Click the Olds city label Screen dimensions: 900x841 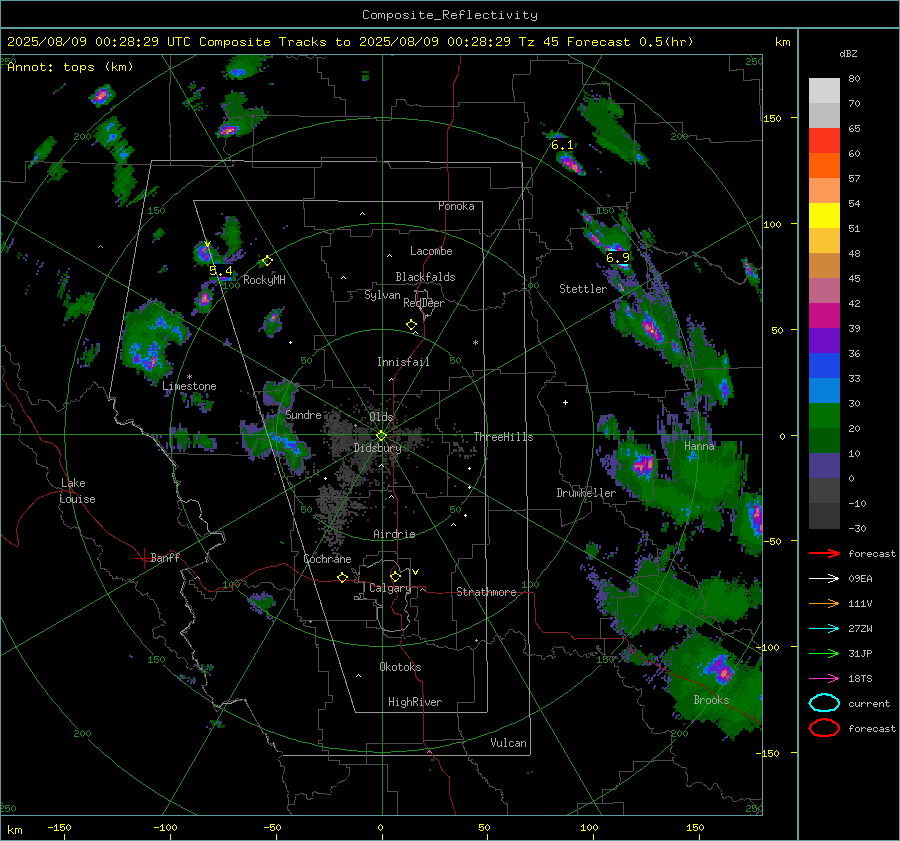tap(381, 417)
